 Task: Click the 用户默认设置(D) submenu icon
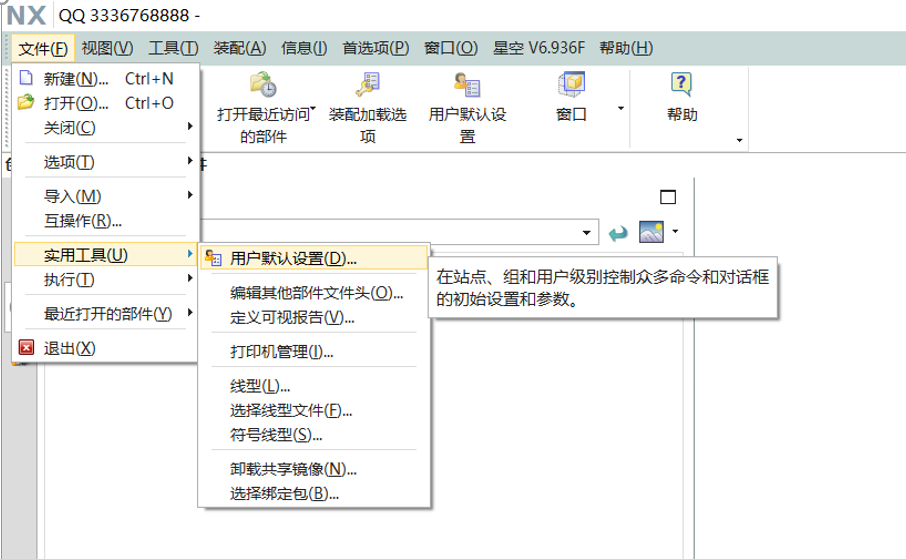click(x=213, y=258)
